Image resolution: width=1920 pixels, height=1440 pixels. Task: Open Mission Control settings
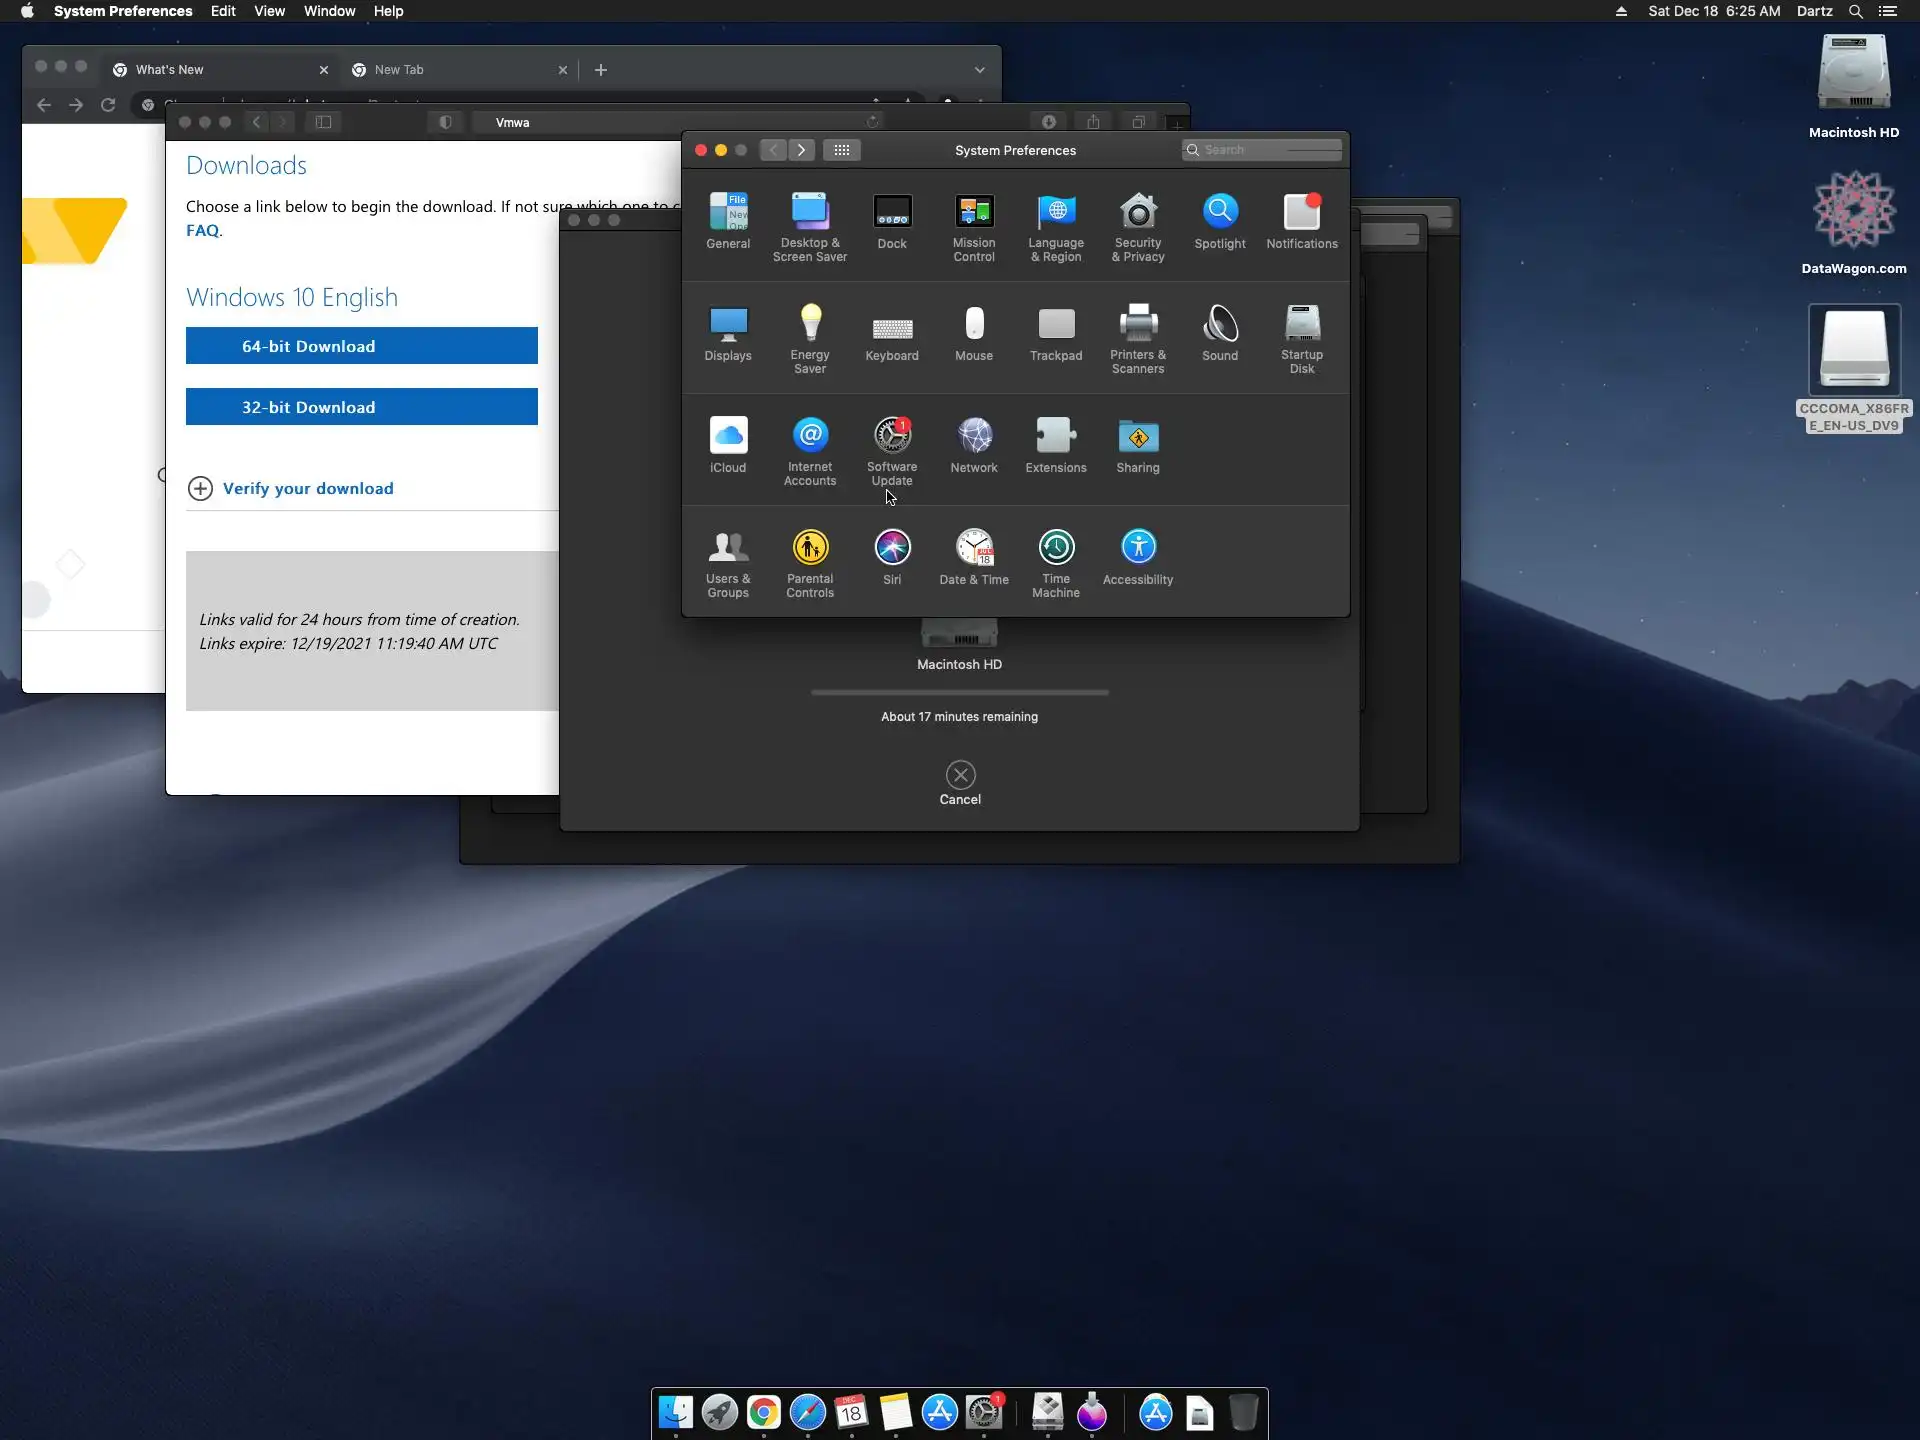(x=974, y=213)
